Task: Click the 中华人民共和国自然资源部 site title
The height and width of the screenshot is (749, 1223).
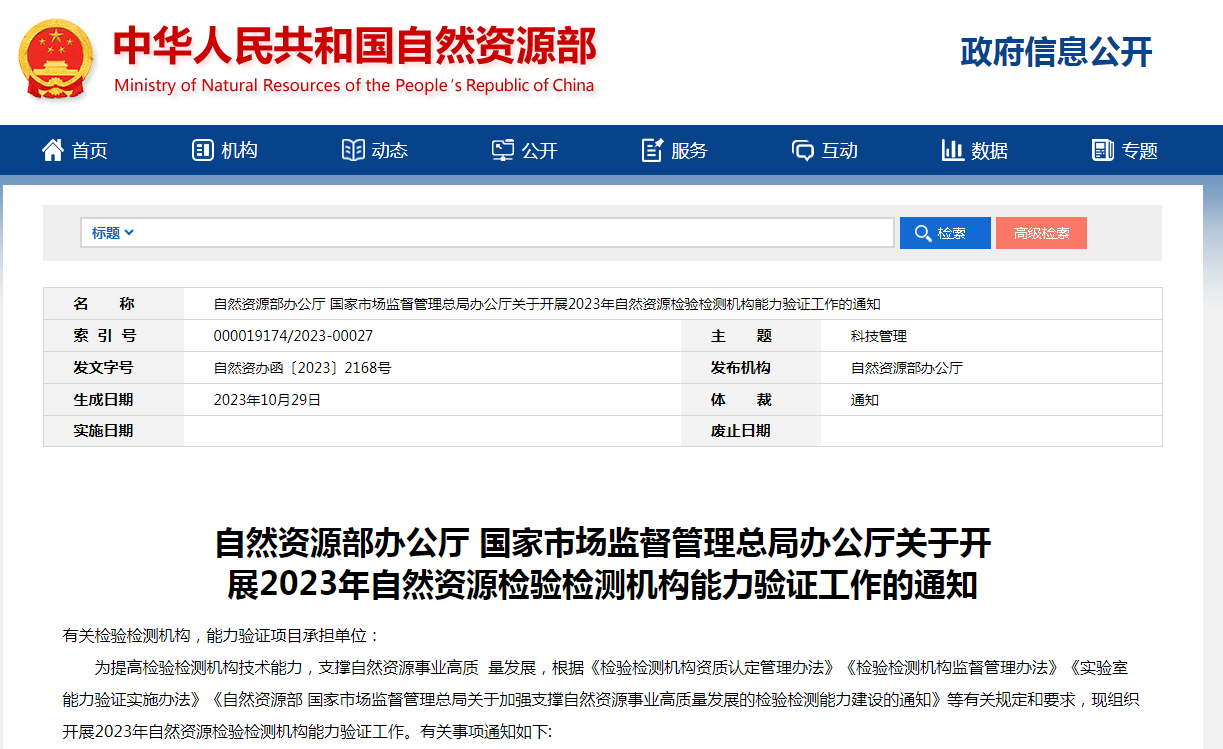Action: pyautogui.click(x=355, y=46)
